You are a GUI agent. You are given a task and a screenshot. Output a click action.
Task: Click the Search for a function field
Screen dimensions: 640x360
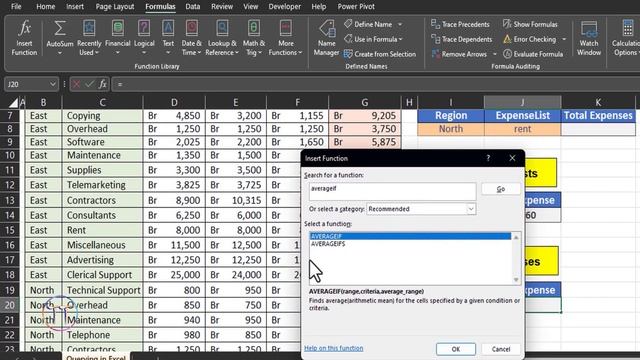392,191
